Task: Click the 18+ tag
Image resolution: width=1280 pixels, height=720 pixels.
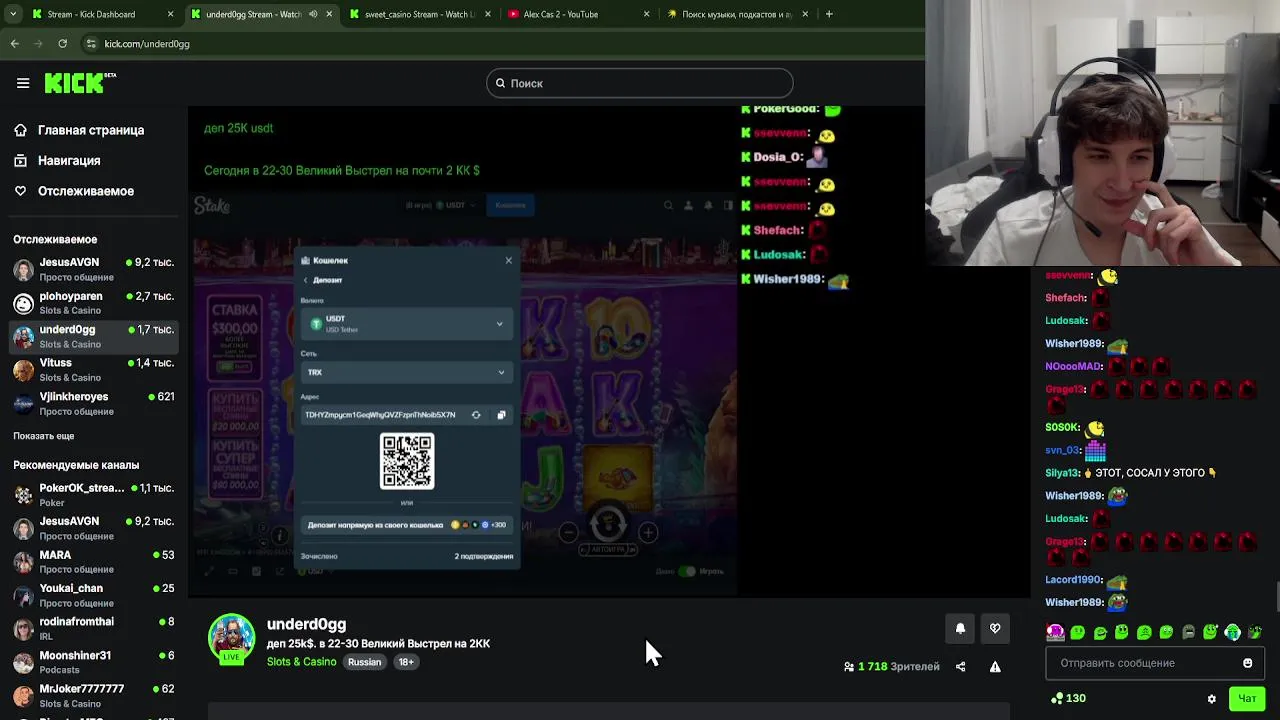Action: [x=406, y=662]
